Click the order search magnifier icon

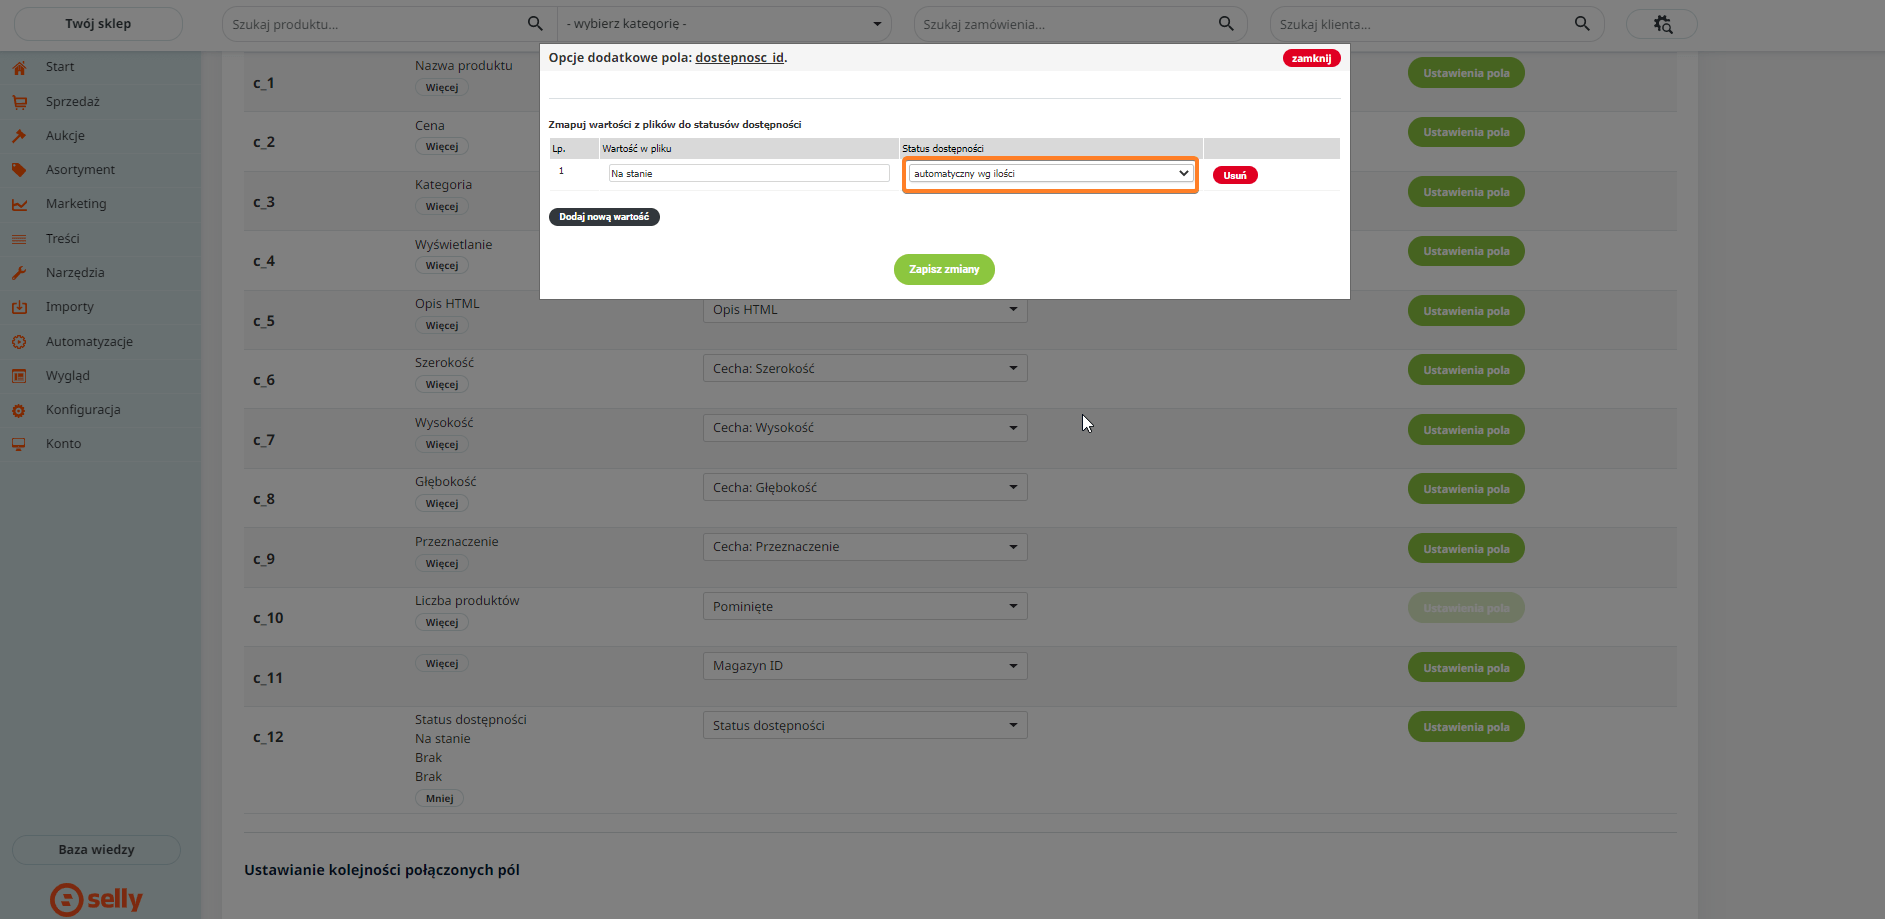1226,24
